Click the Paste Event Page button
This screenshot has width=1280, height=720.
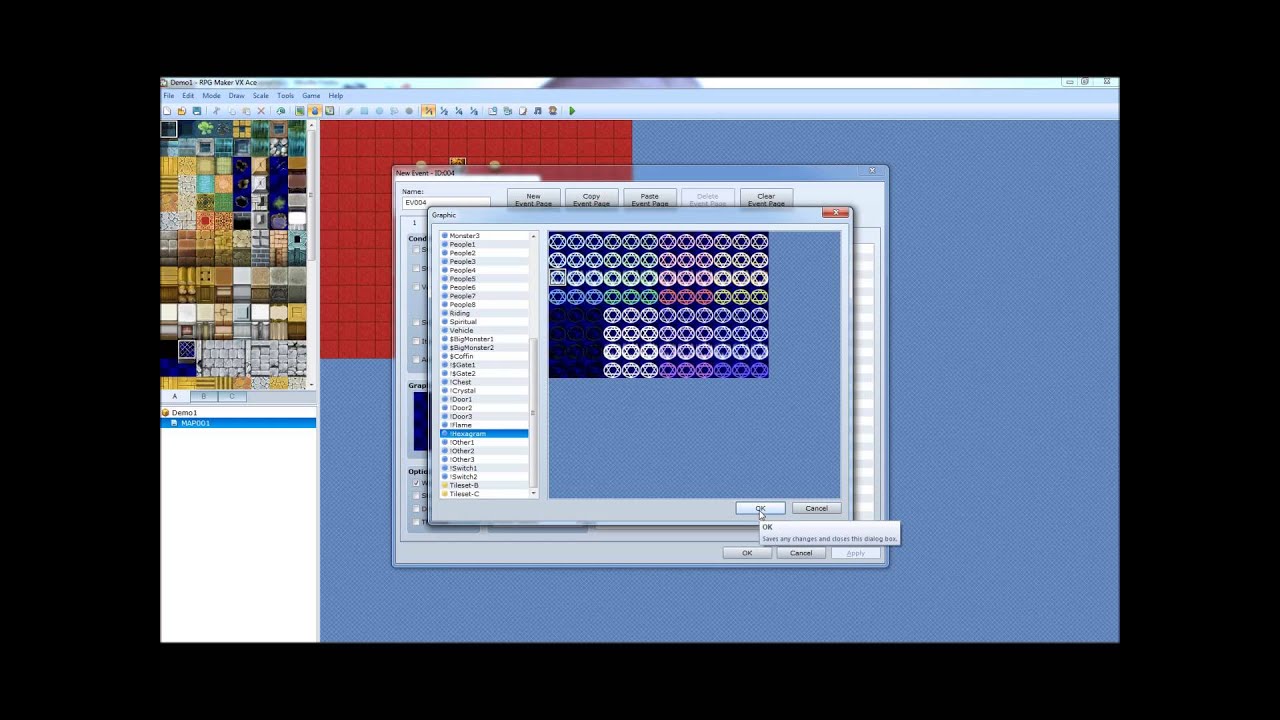(x=649, y=199)
